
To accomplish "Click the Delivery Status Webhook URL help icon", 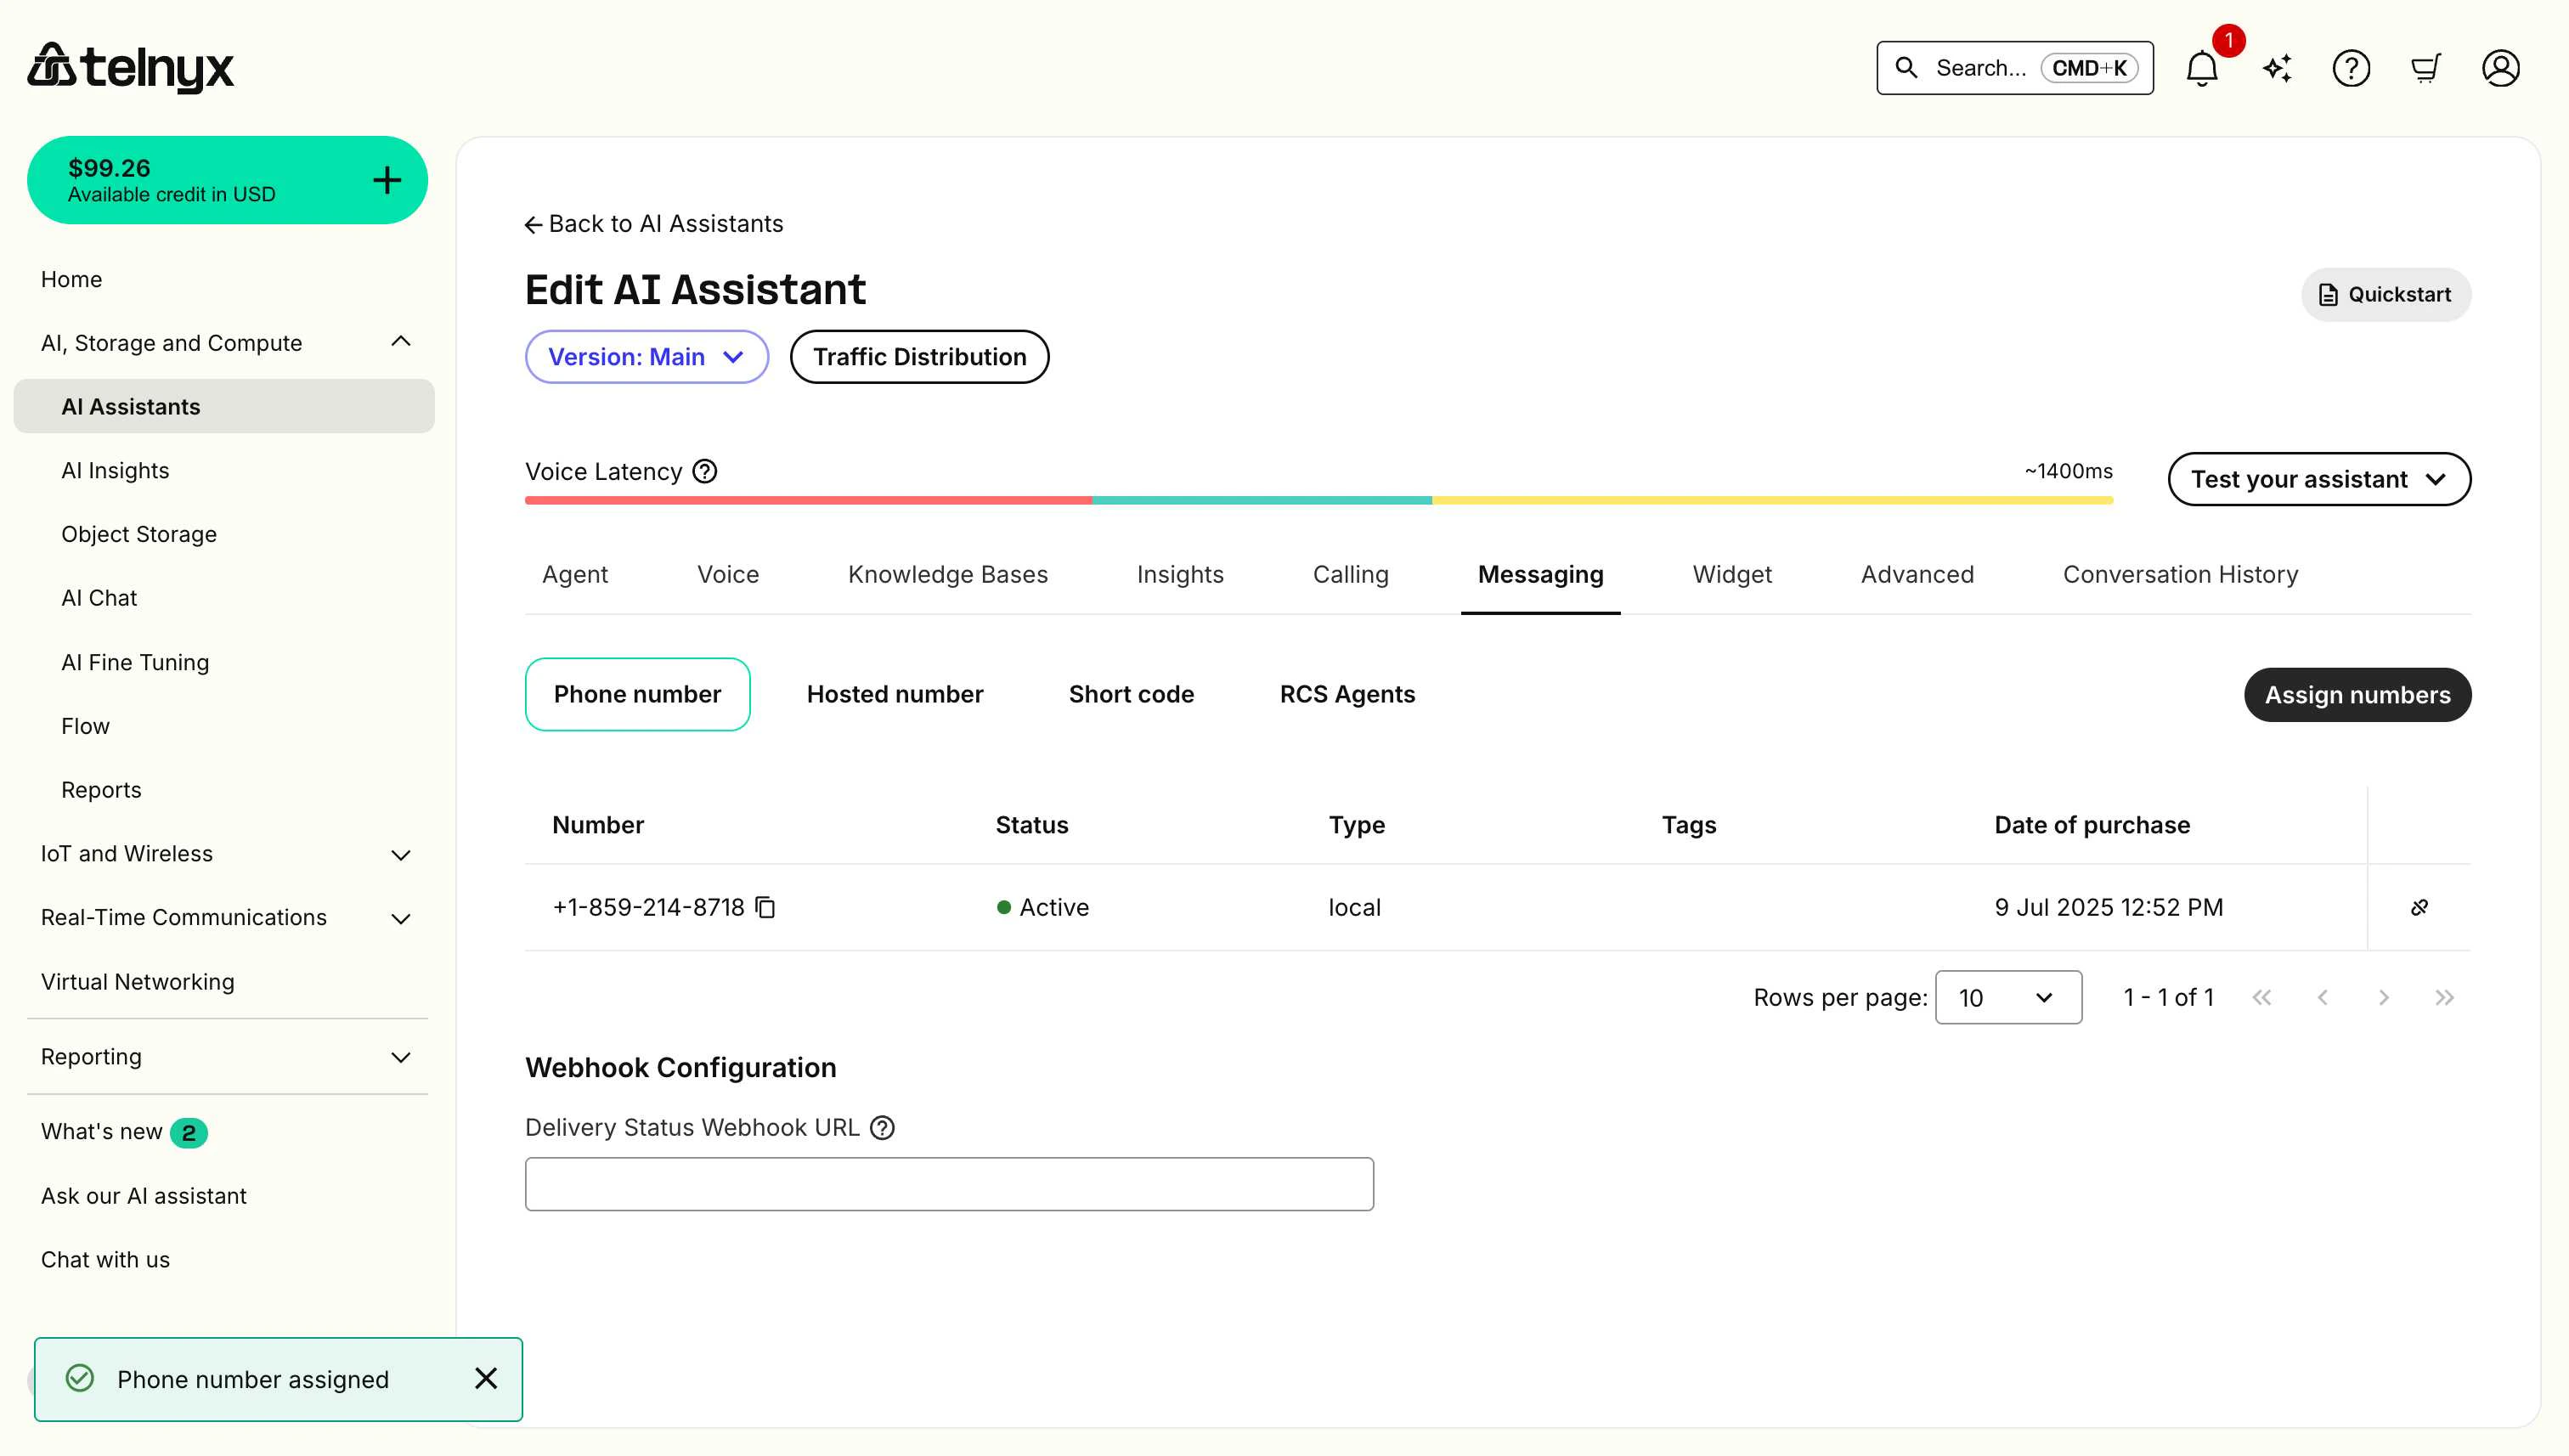I will point(882,1127).
